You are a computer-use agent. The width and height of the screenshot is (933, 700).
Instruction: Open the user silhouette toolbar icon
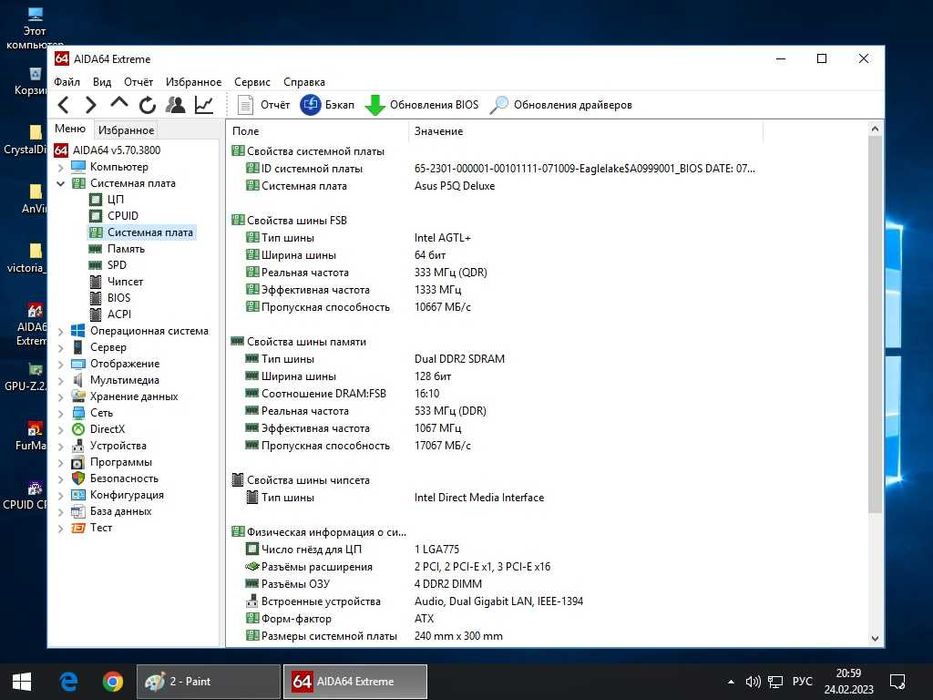click(x=175, y=105)
